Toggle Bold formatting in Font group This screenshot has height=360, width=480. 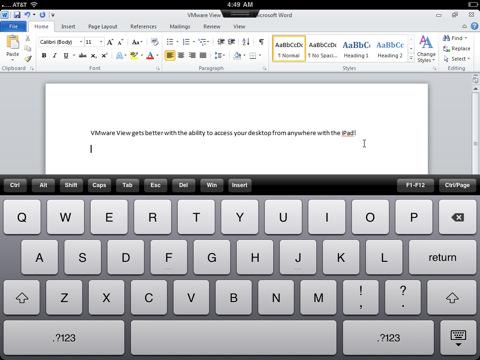(44, 56)
